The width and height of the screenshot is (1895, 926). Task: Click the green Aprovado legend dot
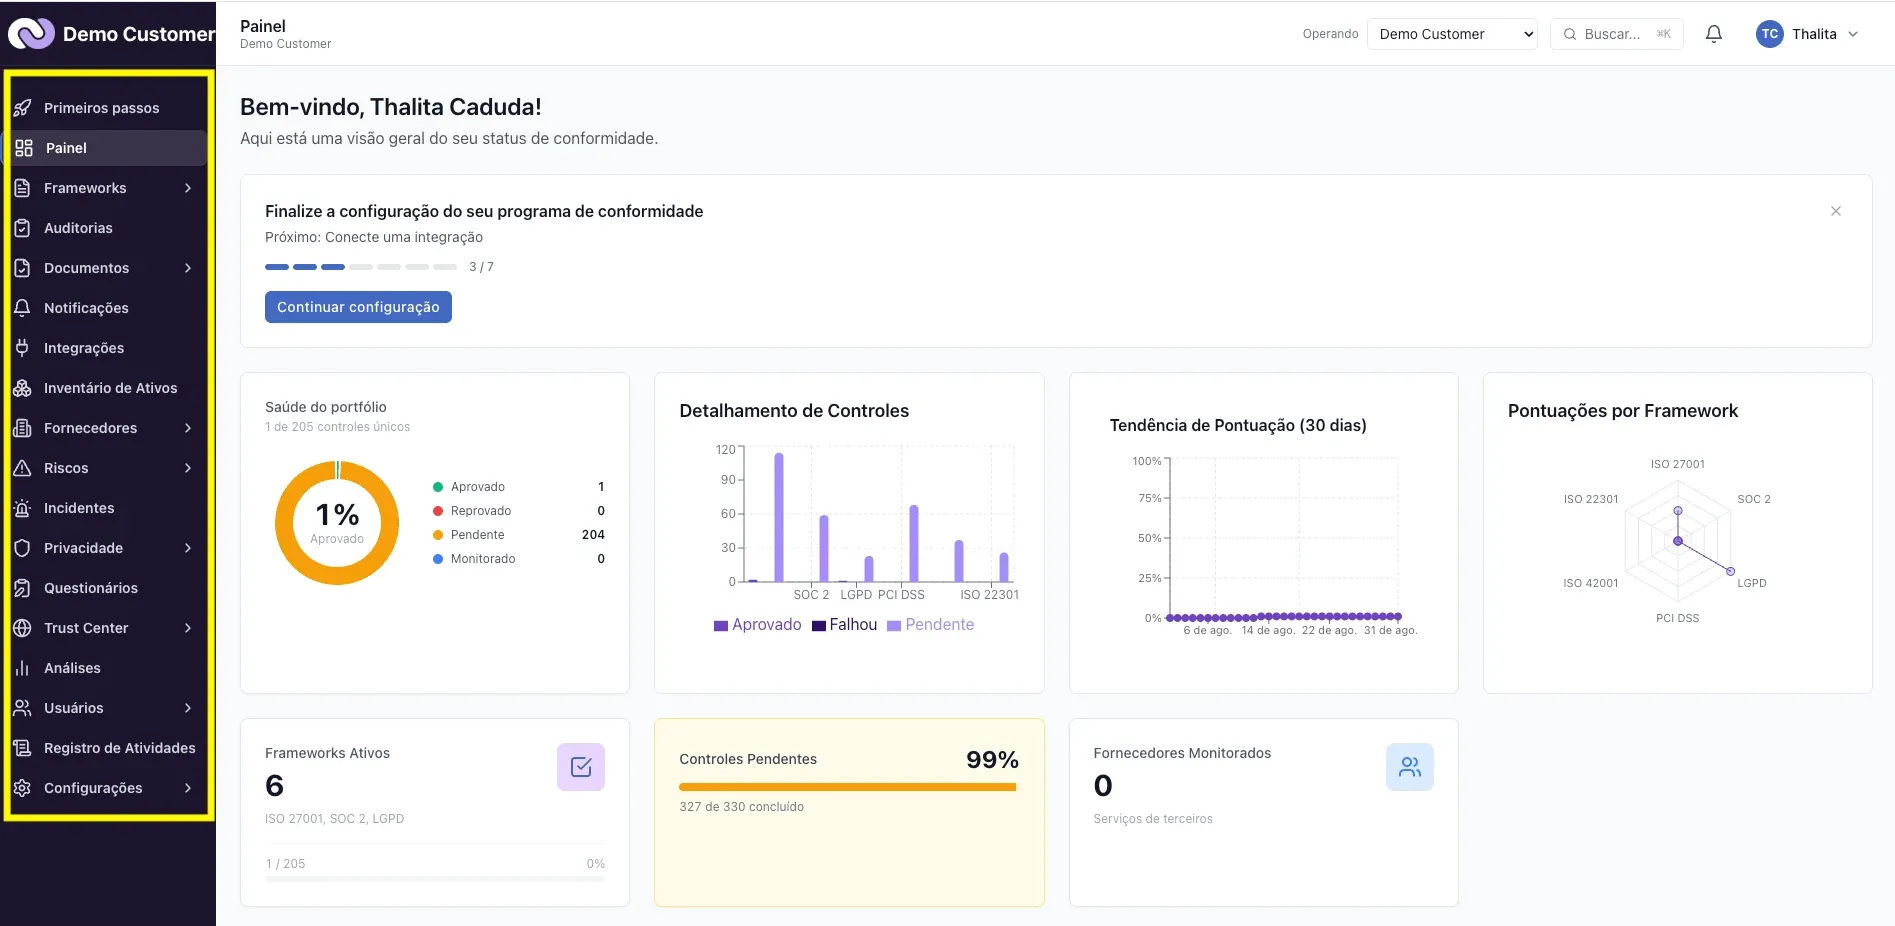click(x=437, y=487)
